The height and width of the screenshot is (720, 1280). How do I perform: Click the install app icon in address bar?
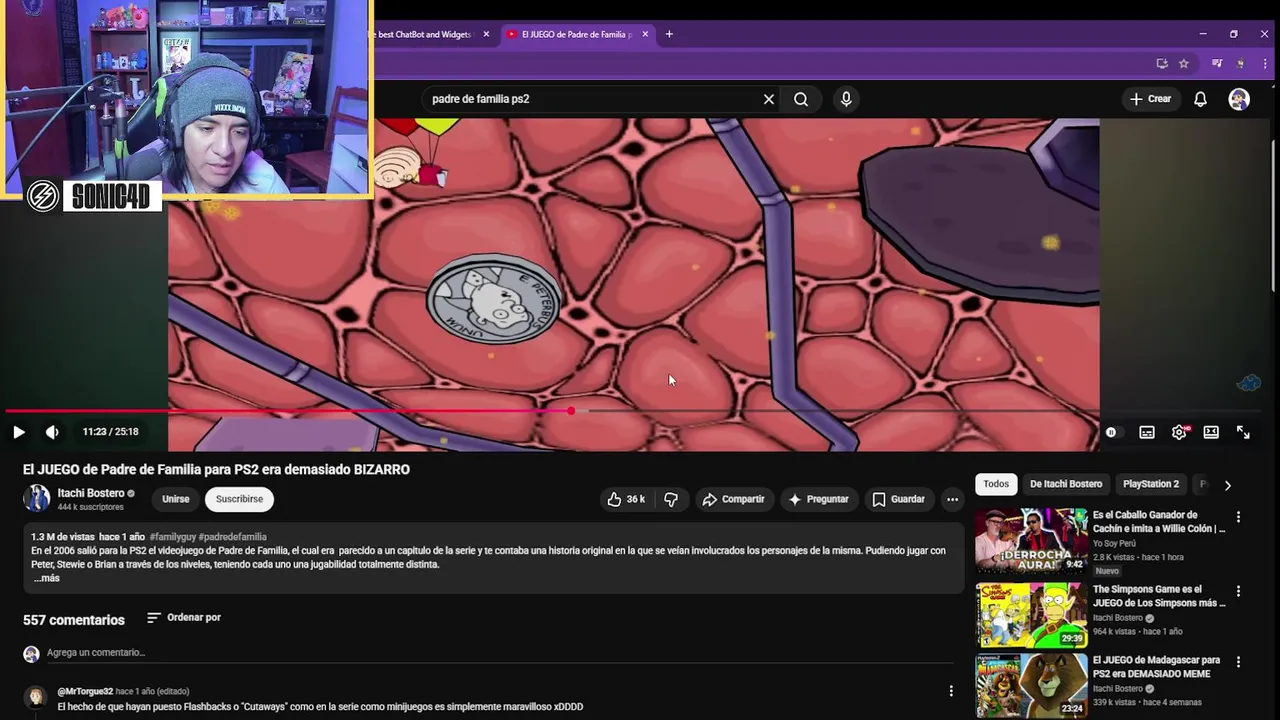pyautogui.click(x=1161, y=63)
